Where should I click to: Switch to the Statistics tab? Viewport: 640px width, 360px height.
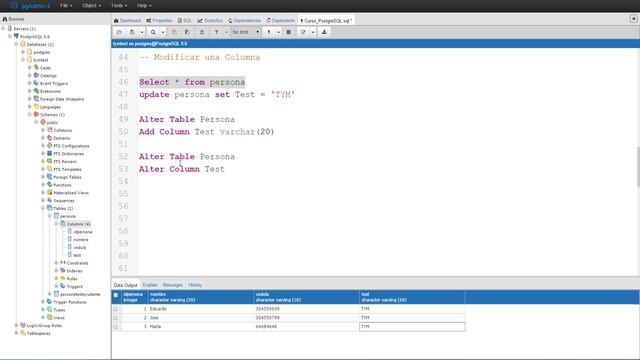[210, 20]
